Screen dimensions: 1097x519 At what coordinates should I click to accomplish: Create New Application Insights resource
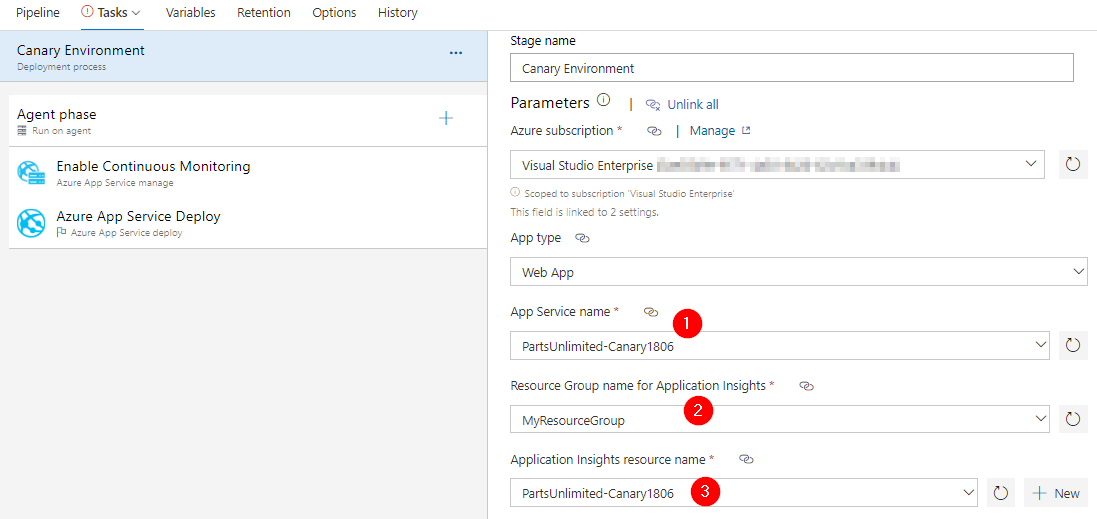pos(1056,493)
